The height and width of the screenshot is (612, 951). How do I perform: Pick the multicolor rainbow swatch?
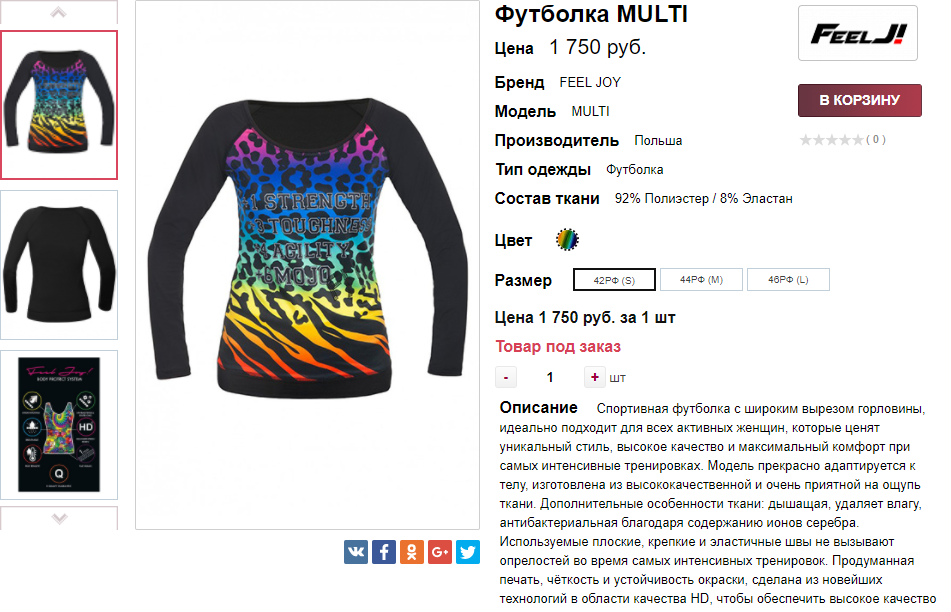(568, 240)
